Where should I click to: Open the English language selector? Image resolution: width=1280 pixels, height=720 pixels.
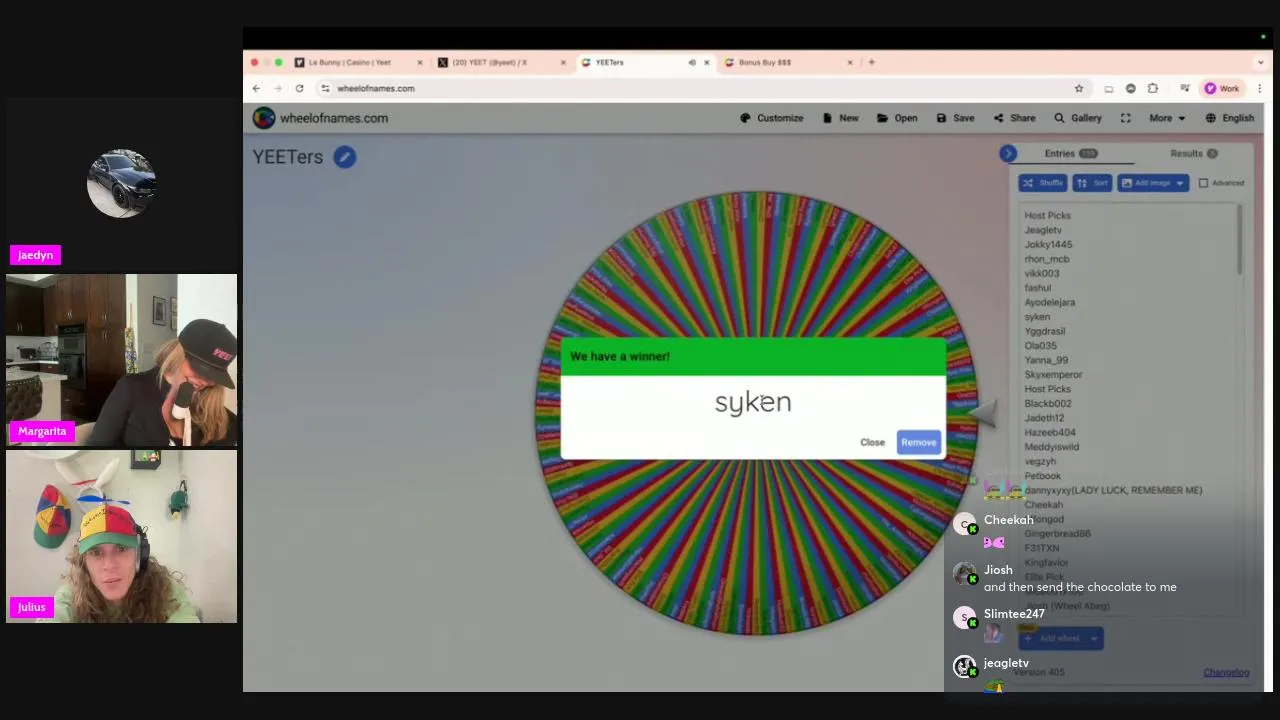pos(1230,118)
